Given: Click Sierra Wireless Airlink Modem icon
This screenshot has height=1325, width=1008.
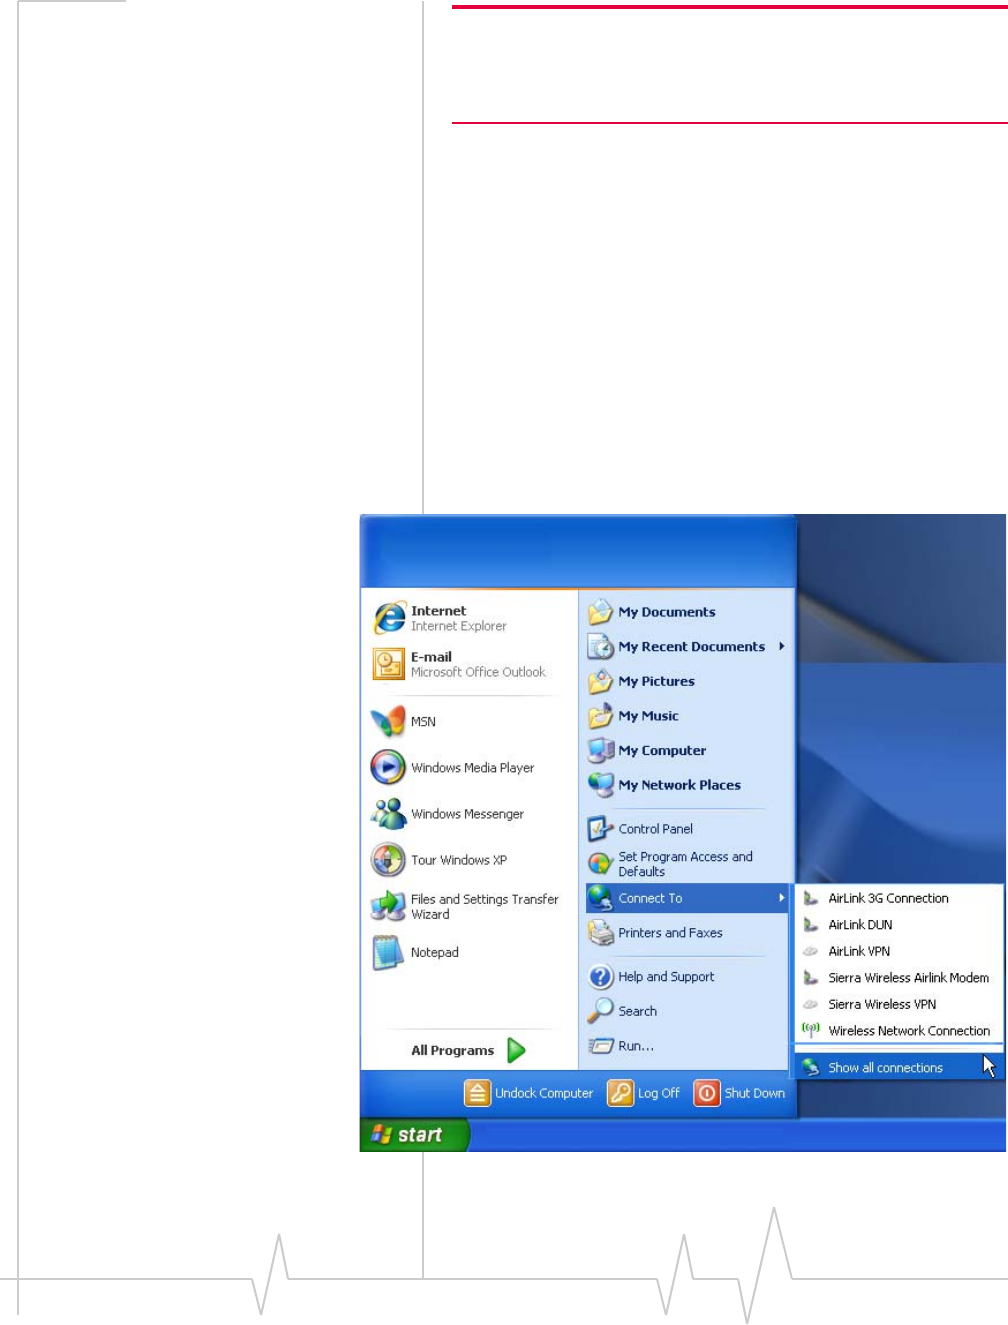Looking at the screenshot, I should tap(811, 978).
